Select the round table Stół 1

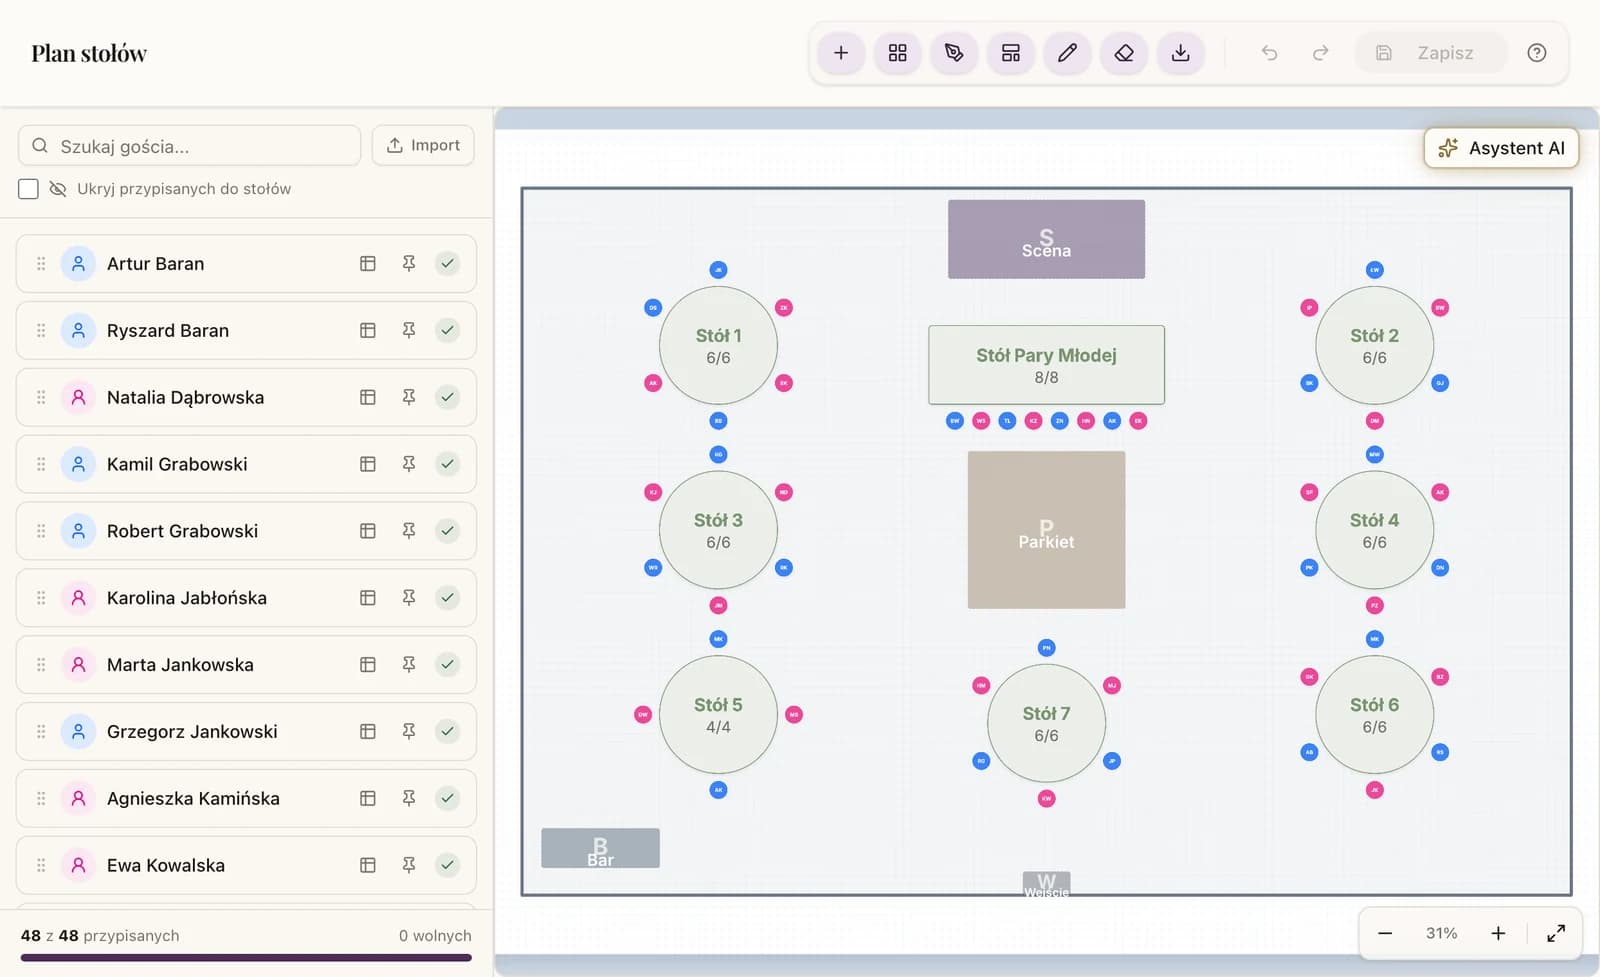click(x=718, y=346)
